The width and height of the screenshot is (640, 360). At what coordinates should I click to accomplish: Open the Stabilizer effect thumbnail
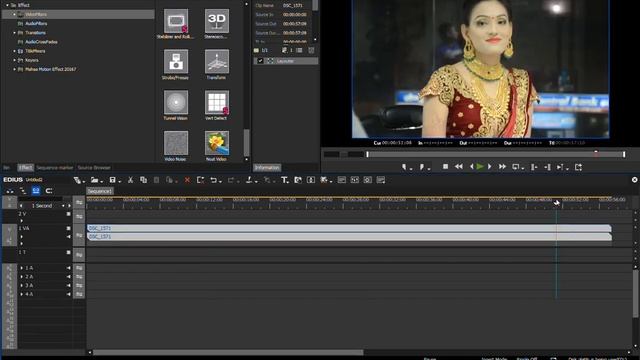click(176, 21)
